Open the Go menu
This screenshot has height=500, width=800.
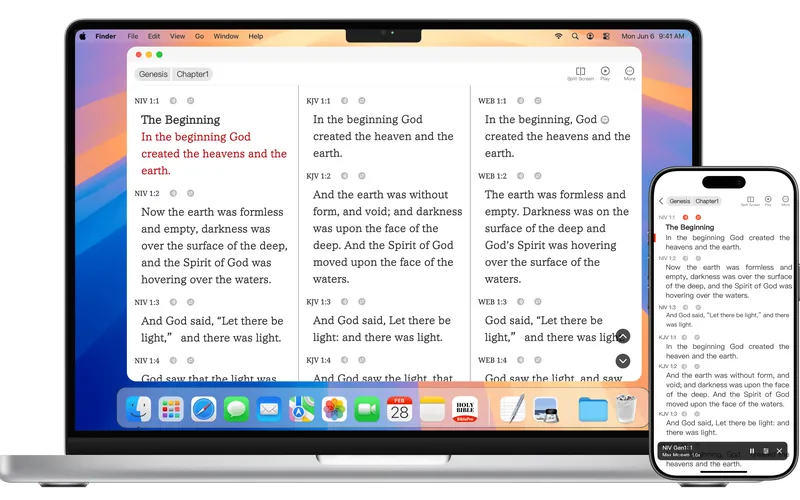(x=199, y=36)
